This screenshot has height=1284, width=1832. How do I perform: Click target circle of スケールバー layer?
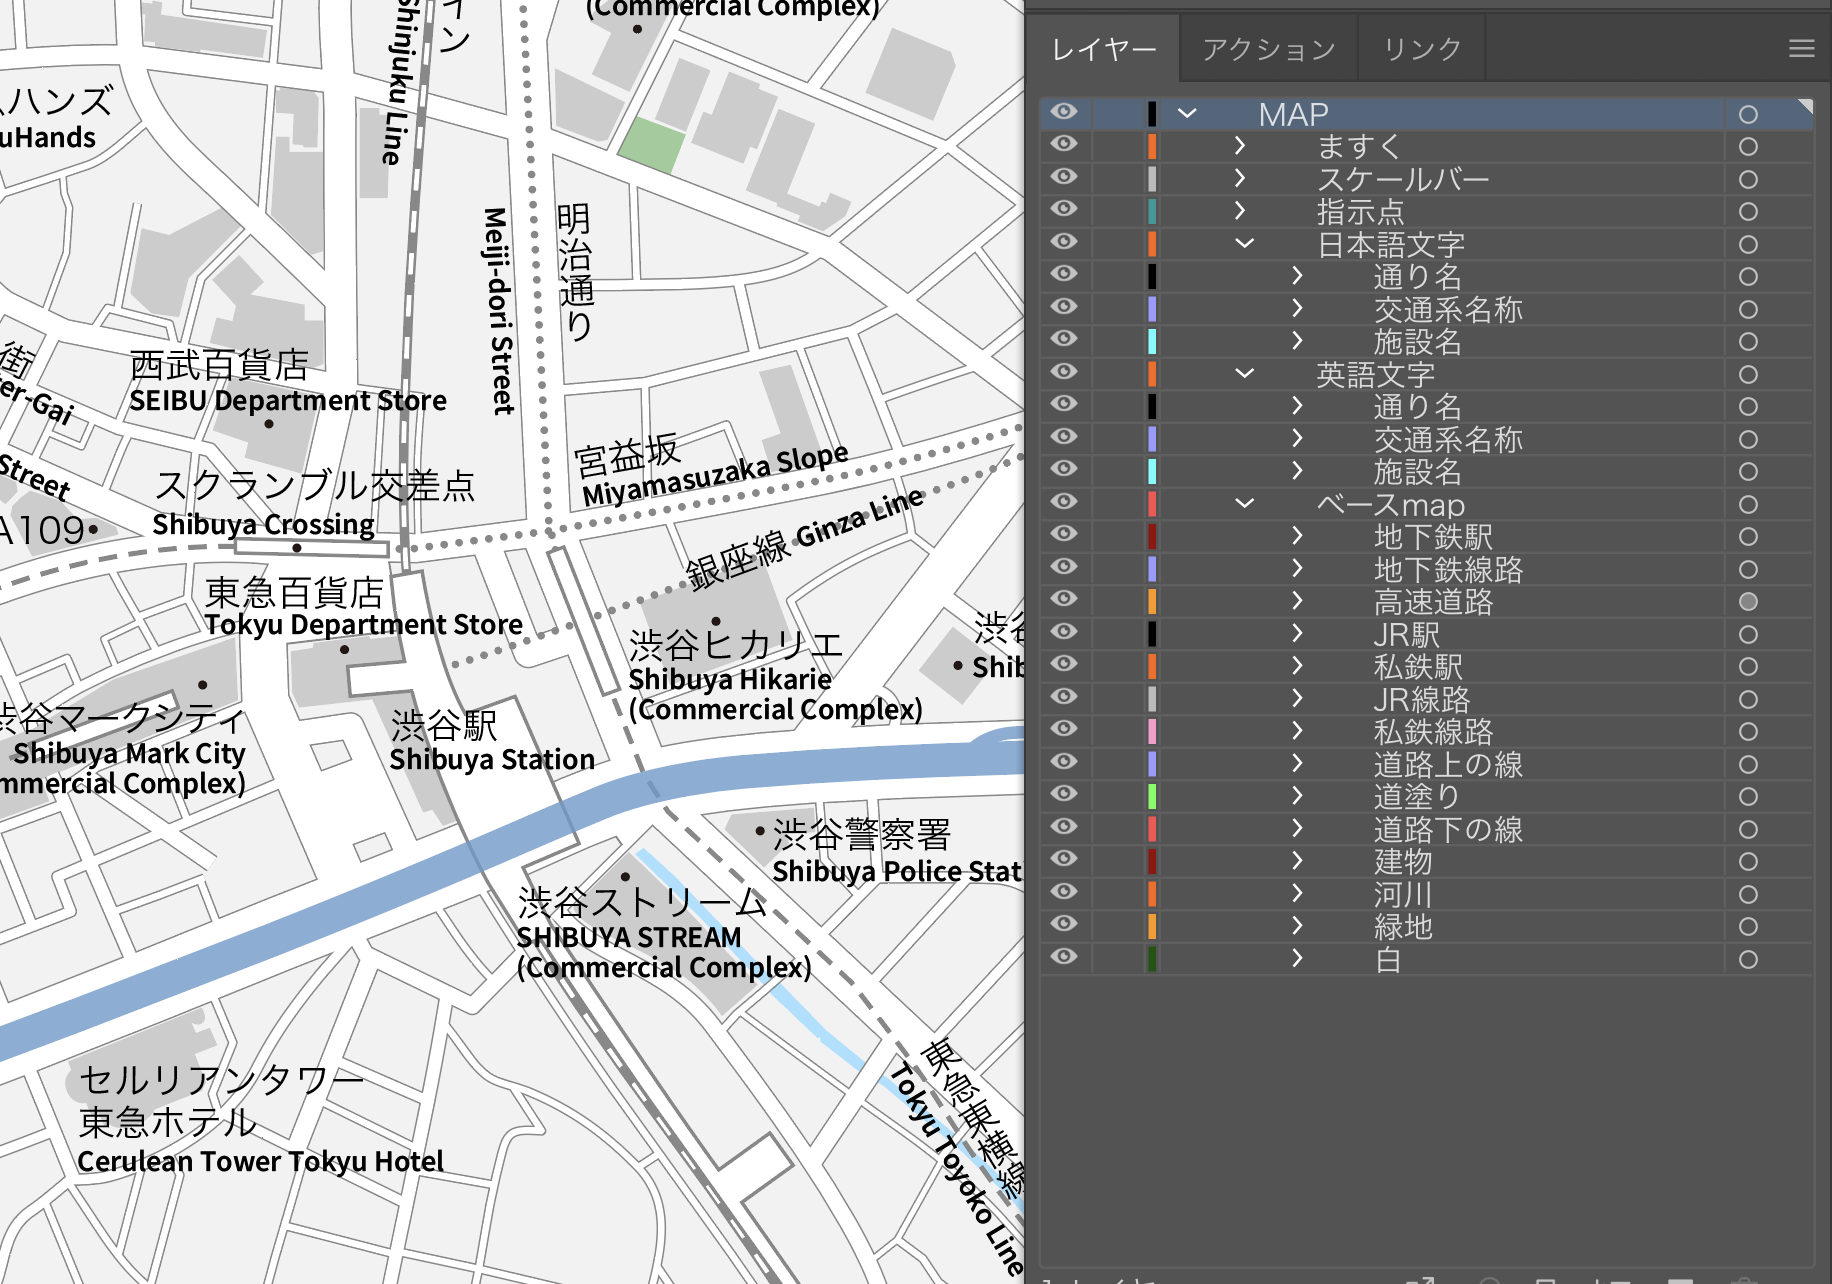coord(1748,179)
